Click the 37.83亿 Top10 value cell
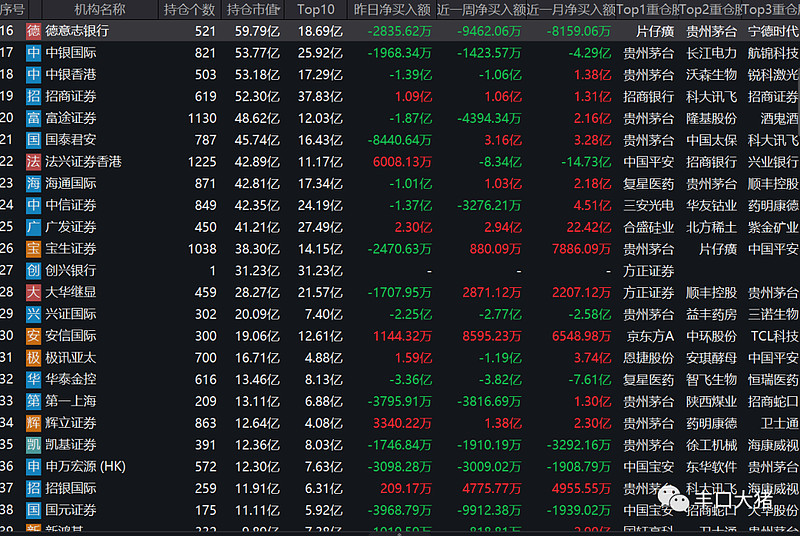Viewport: 800px width, 536px height. tap(320, 96)
